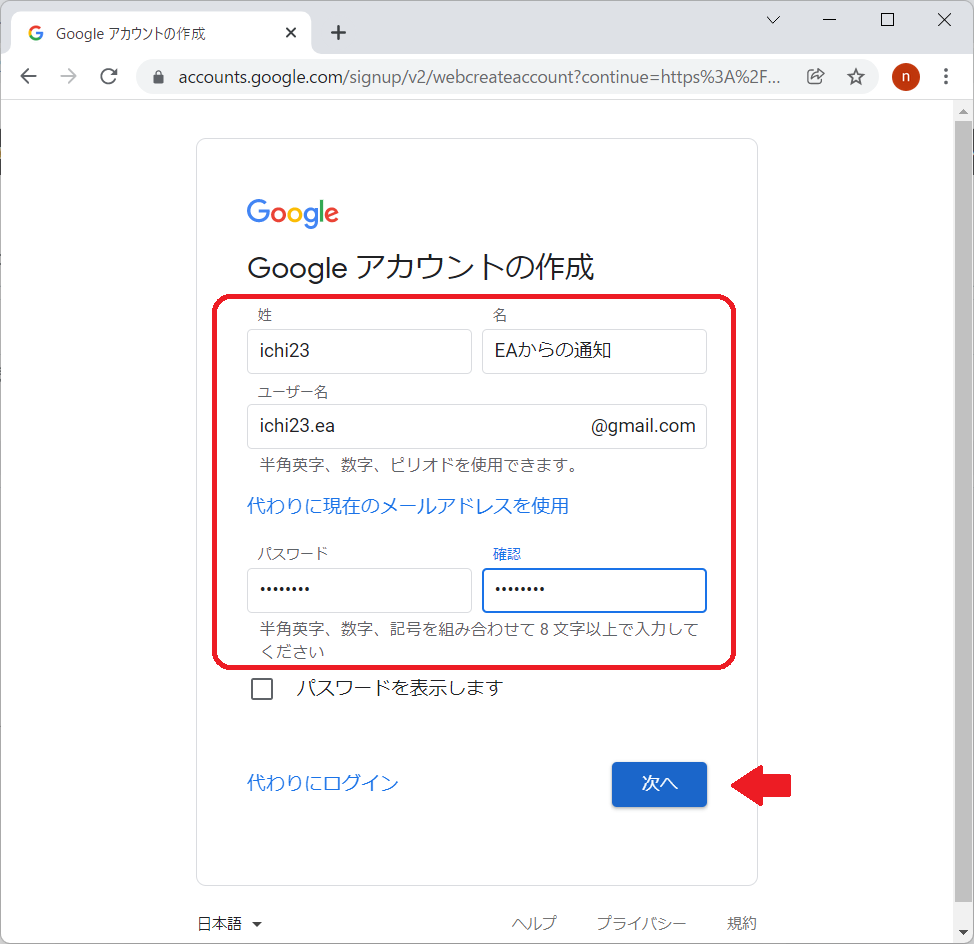
Task: Click the Google logo on the signup form
Action: (292, 212)
